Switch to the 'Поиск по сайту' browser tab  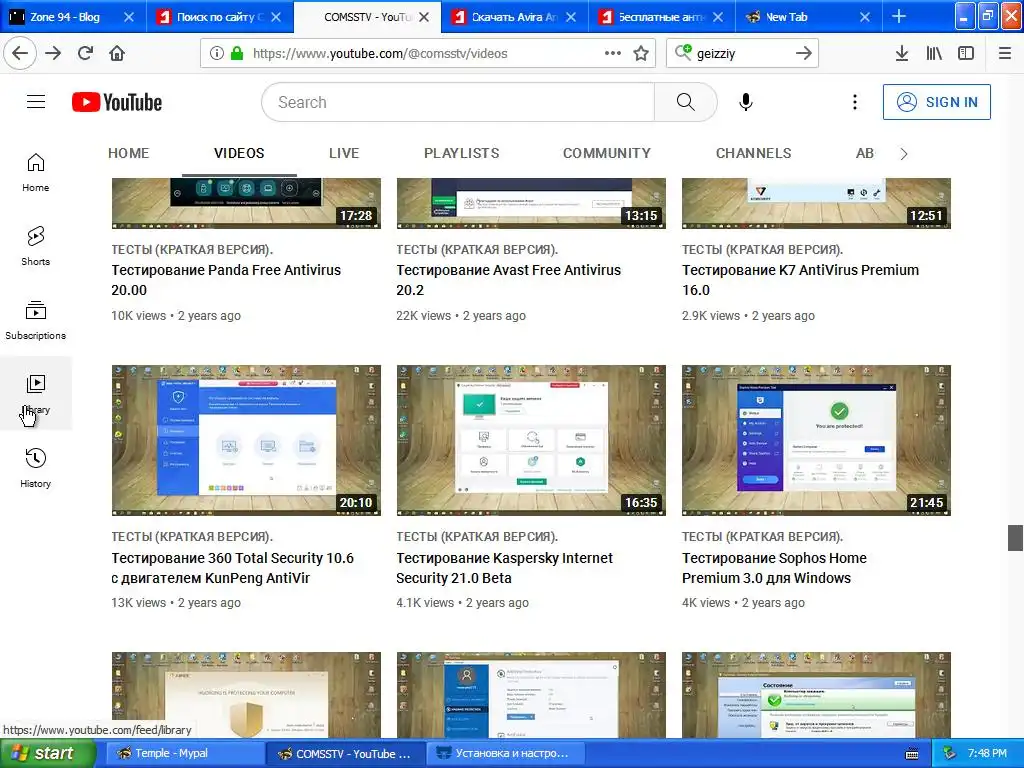tap(216, 17)
